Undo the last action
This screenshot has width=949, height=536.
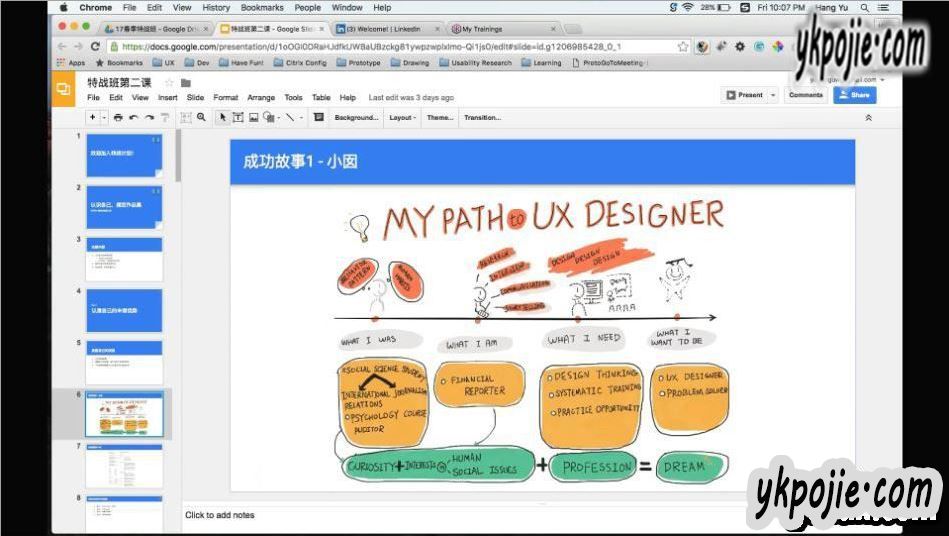[134, 117]
